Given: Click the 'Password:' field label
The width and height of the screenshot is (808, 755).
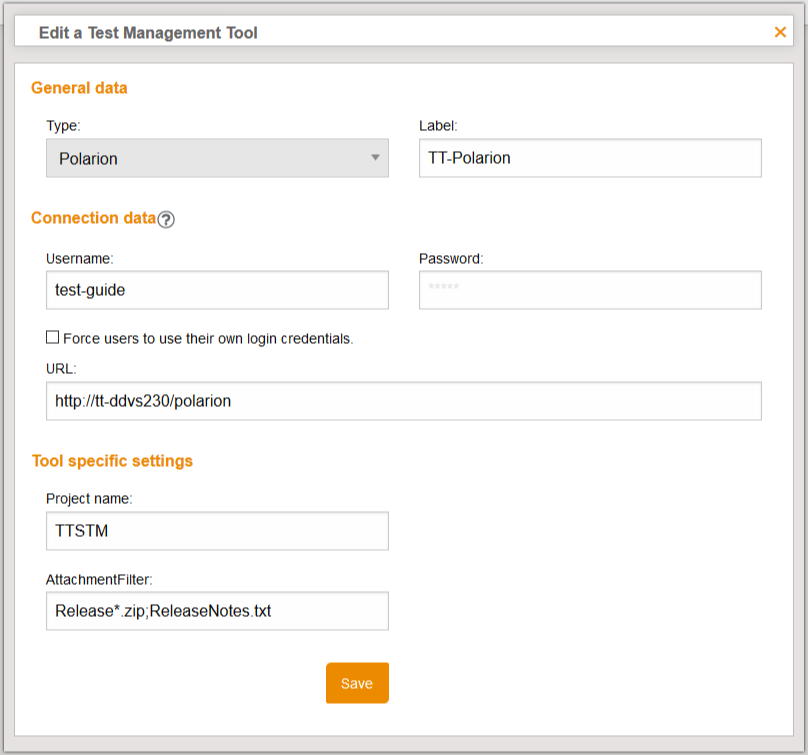Looking at the screenshot, I should pos(451,258).
